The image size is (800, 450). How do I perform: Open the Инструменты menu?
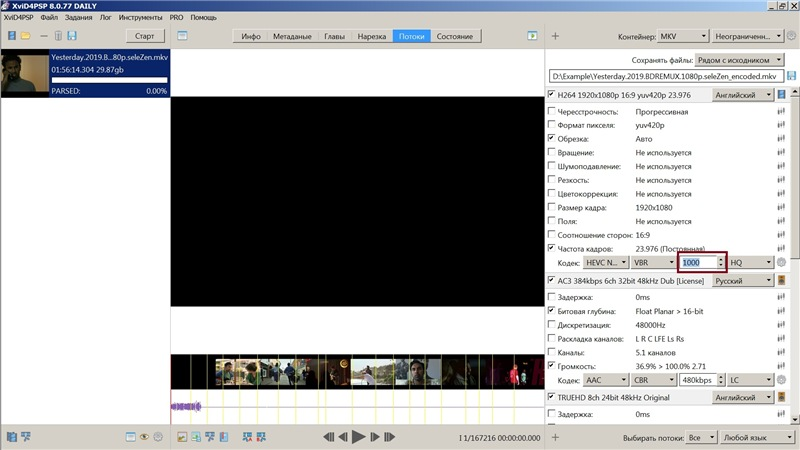(x=141, y=18)
